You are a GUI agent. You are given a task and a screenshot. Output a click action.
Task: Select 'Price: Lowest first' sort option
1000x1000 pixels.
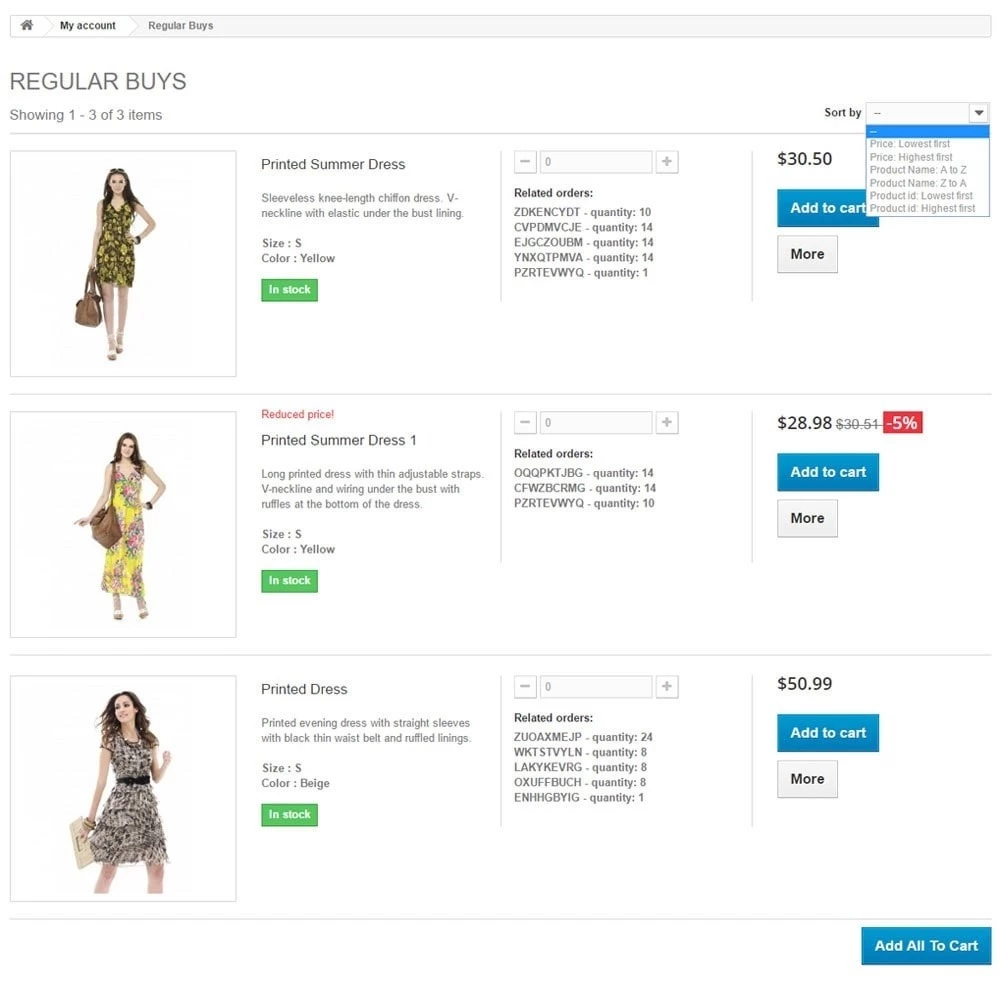[910, 144]
